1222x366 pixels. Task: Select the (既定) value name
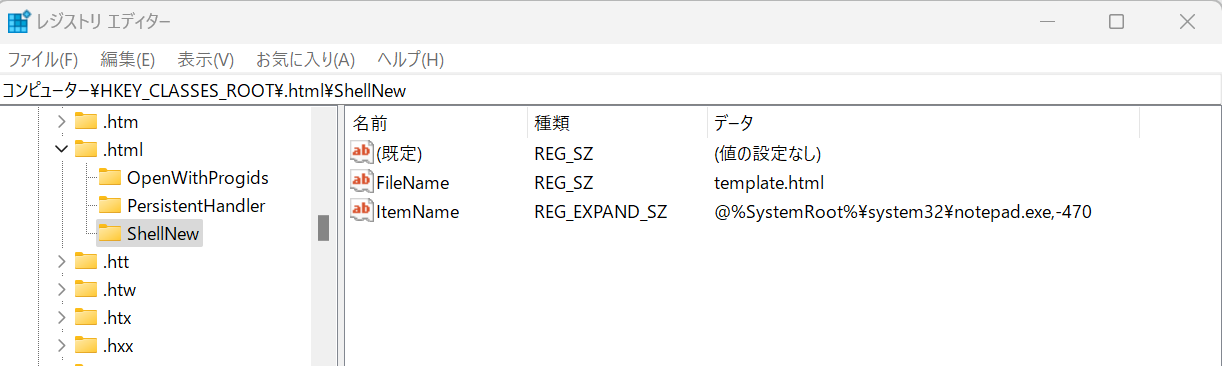point(400,154)
